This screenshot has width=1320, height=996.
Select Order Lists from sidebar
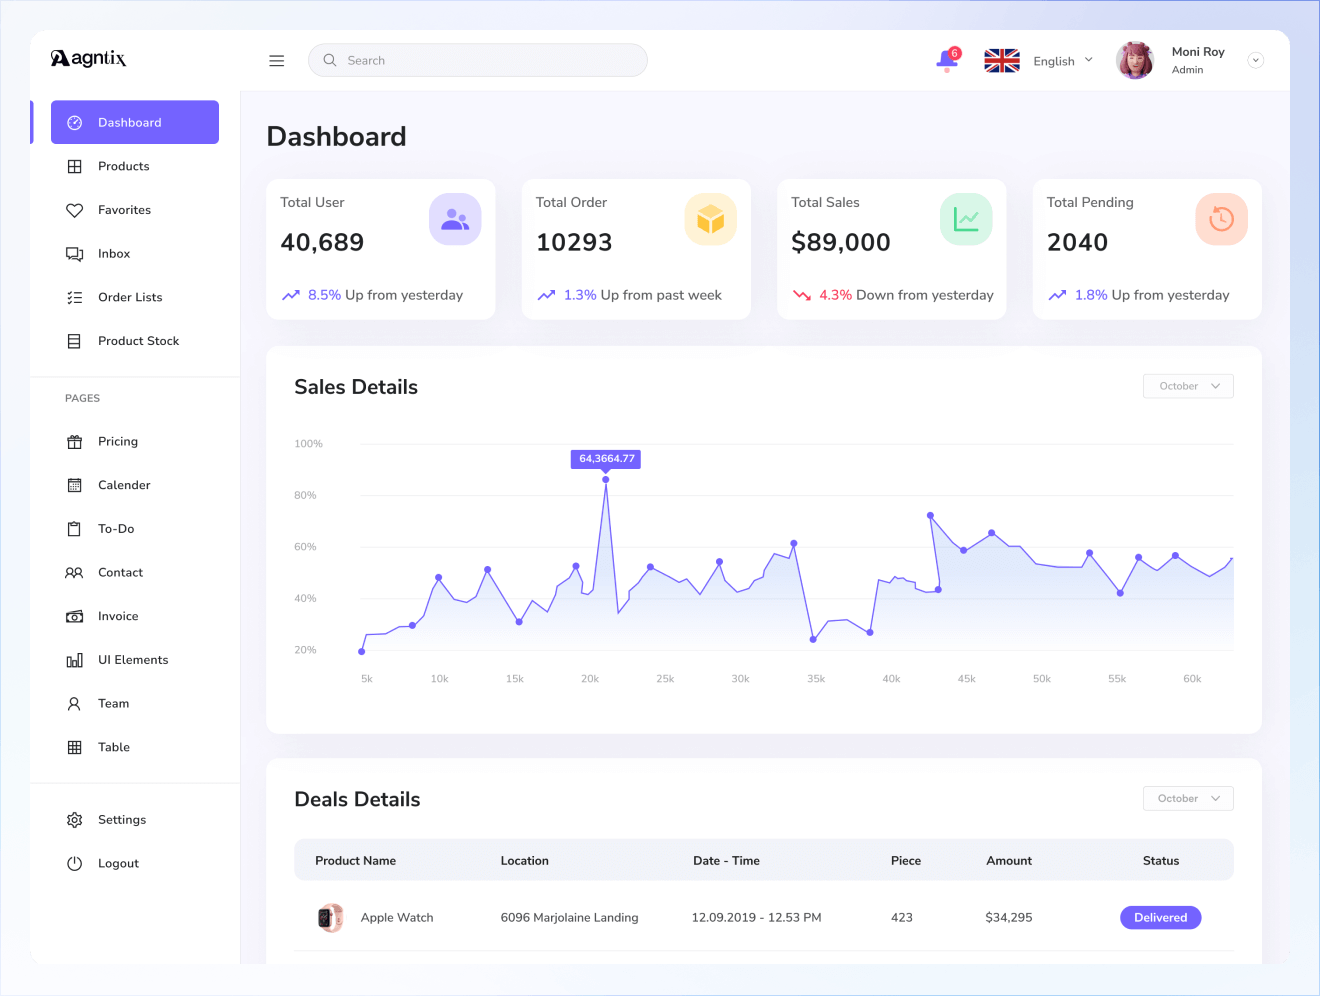click(x=130, y=297)
